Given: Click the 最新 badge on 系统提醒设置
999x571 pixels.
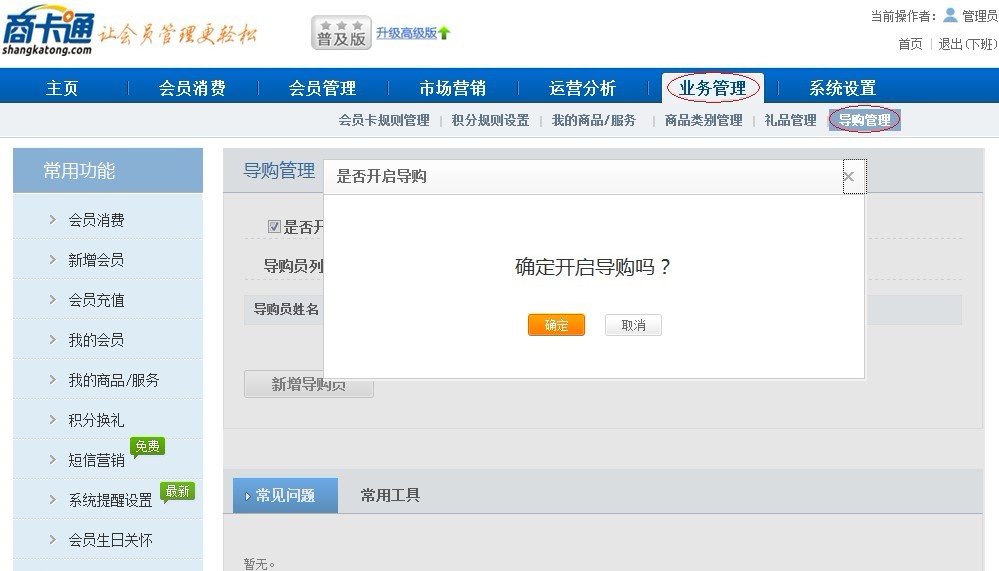Looking at the screenshot, I should click(x=177, y=491).
